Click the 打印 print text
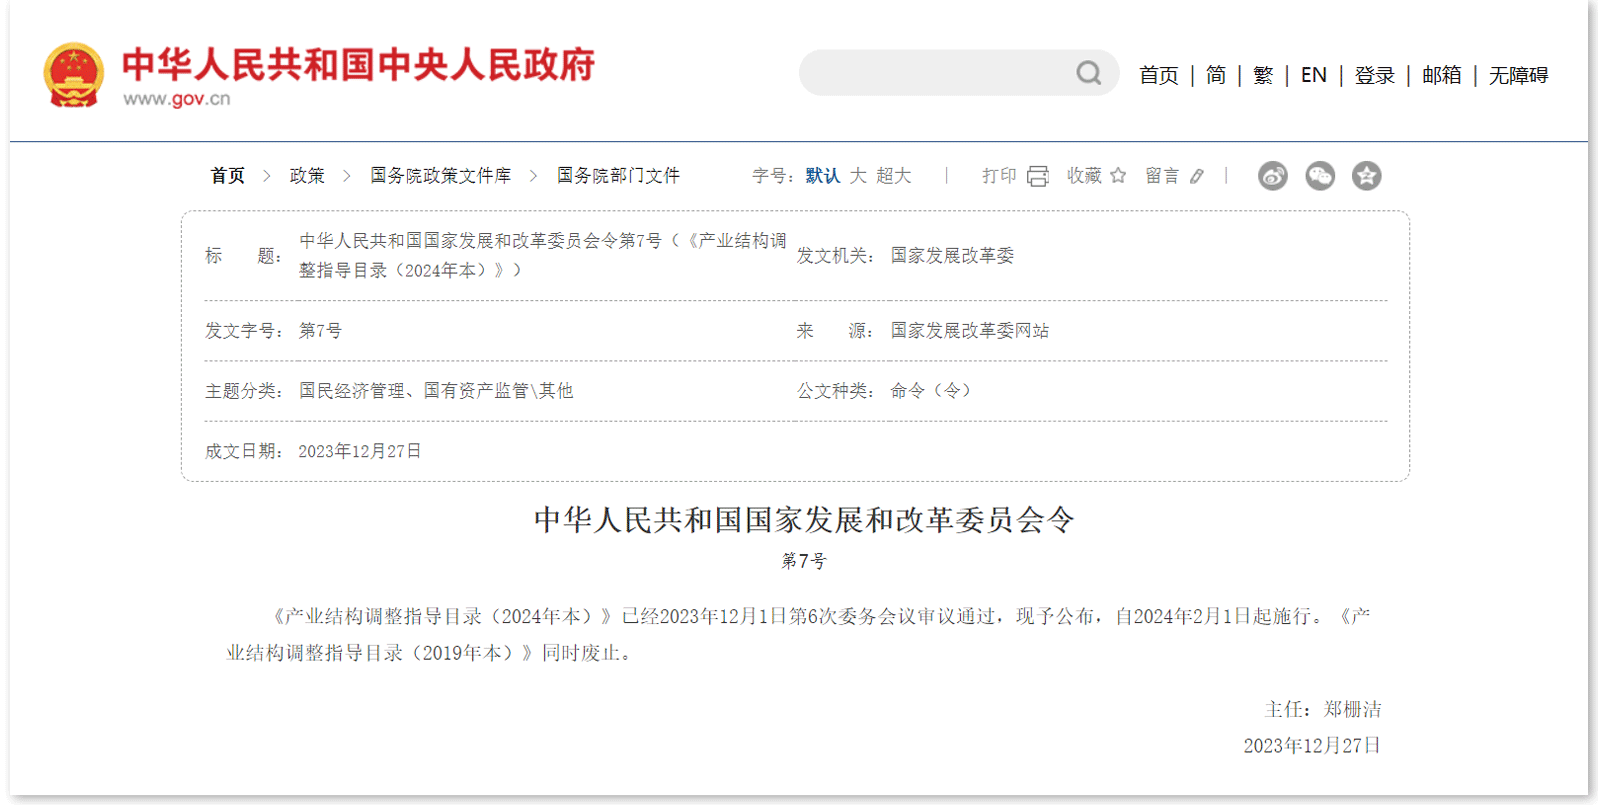 tap(999, 176)
